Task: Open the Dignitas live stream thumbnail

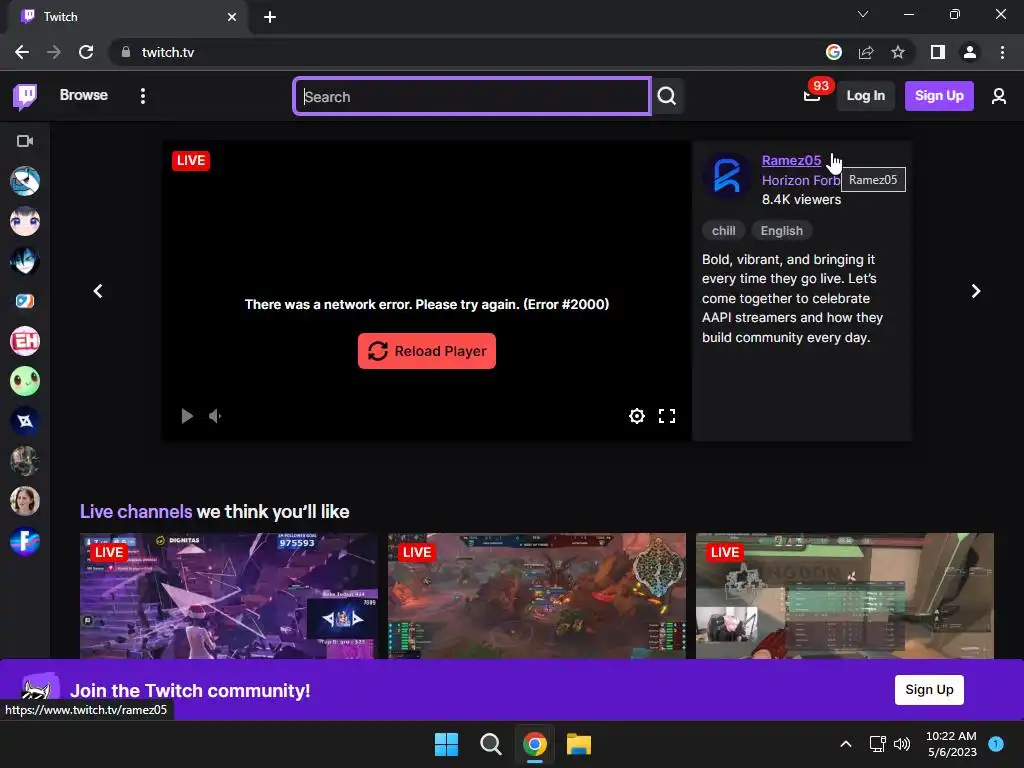Action: (229, 596)
